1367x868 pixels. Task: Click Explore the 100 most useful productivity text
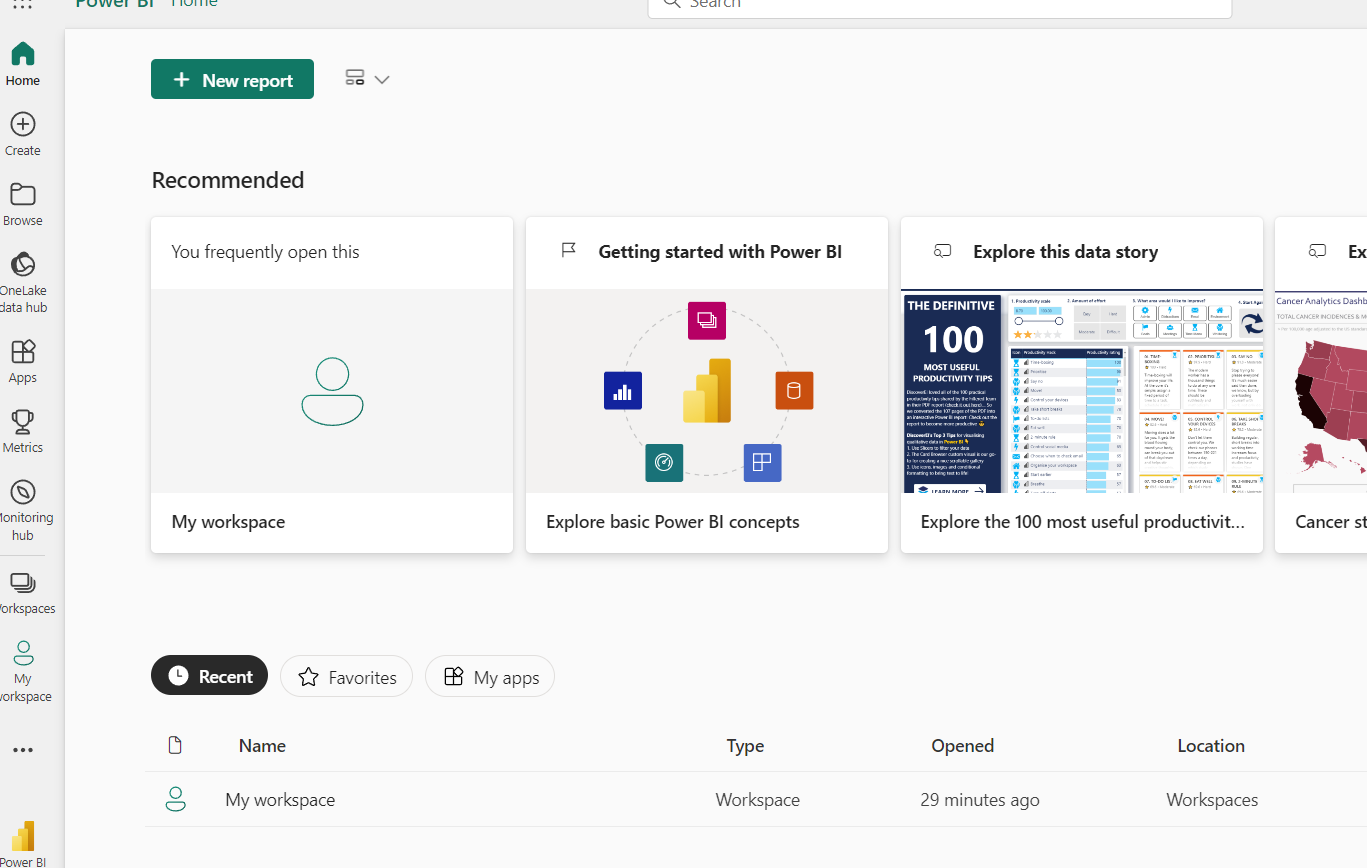(x=1083, y=522)
